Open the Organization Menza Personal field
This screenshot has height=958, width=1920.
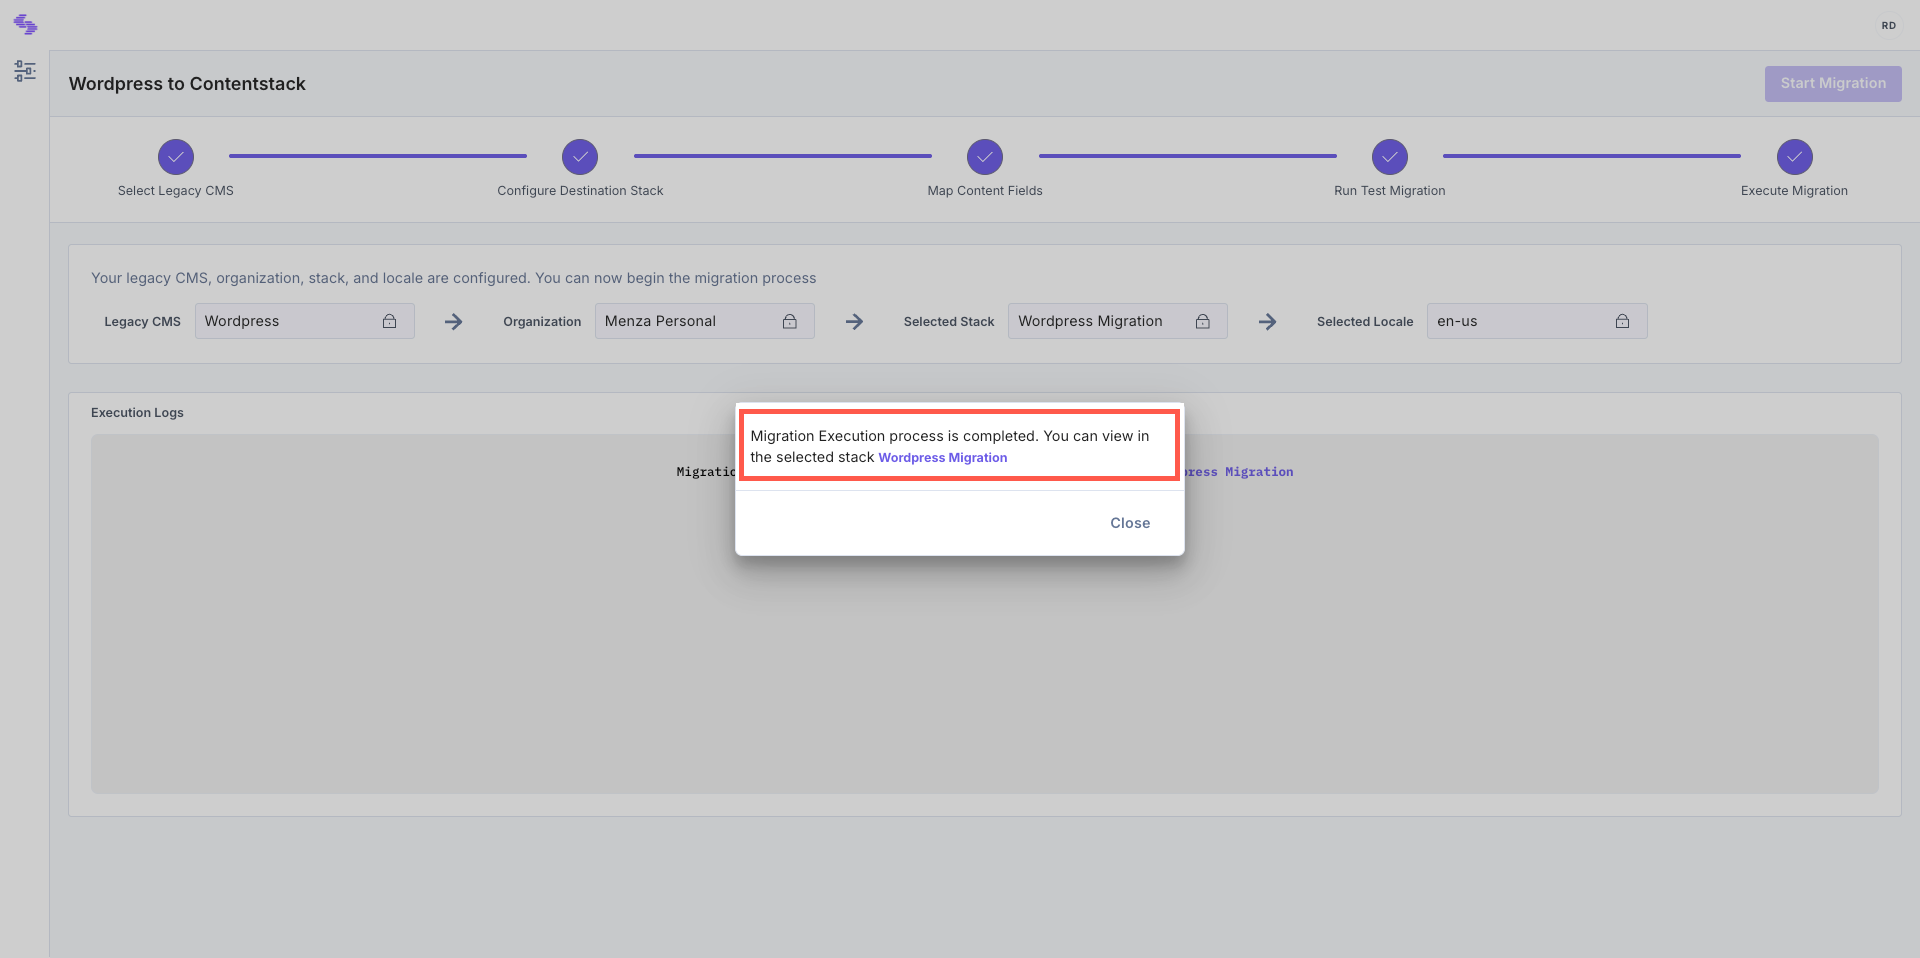point(705,321)
